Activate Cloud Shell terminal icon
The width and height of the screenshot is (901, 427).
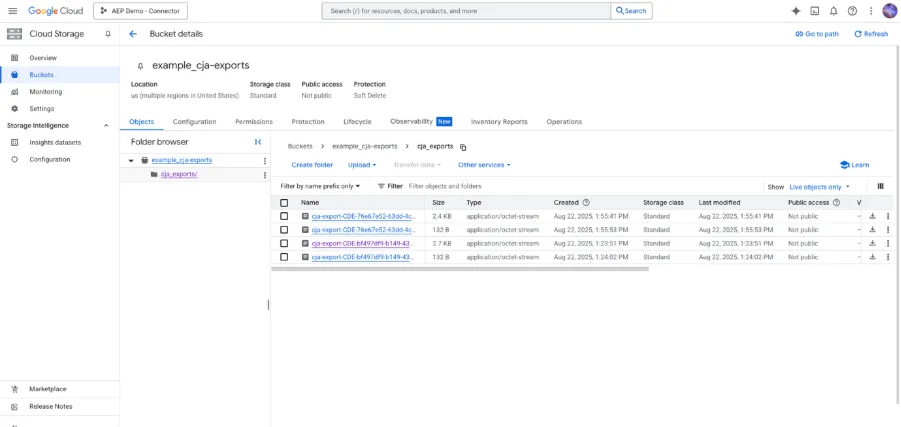(814, 11)
